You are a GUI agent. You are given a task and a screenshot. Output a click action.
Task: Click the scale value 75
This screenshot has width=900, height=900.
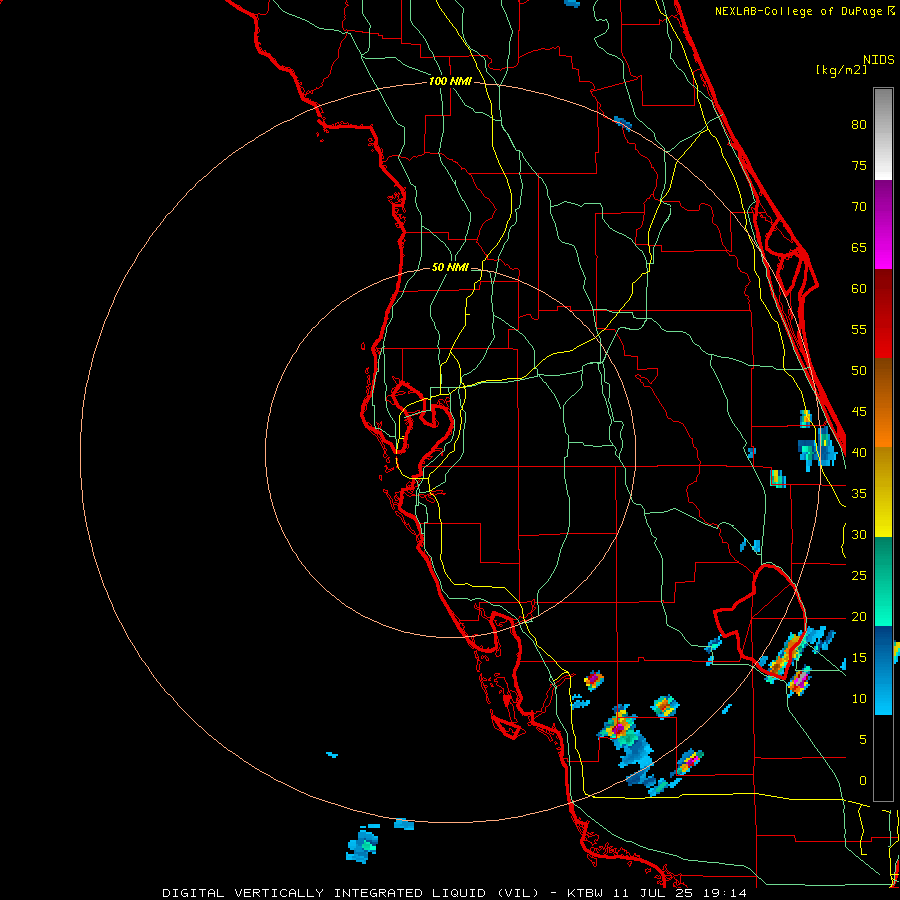point(859,165)
